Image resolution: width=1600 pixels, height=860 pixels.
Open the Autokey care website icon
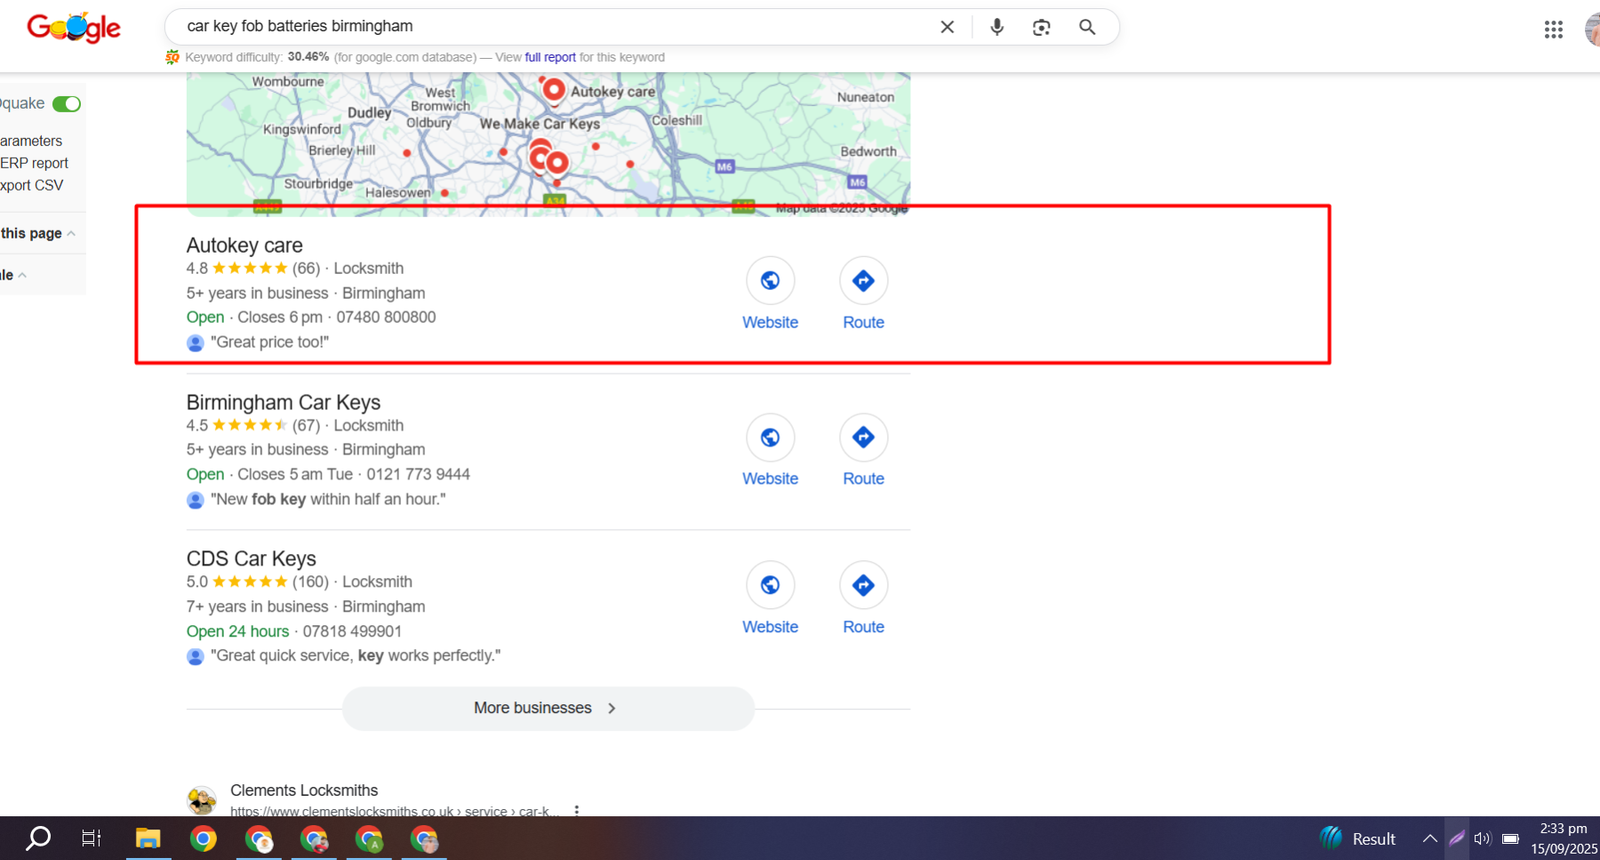(770, 281)
